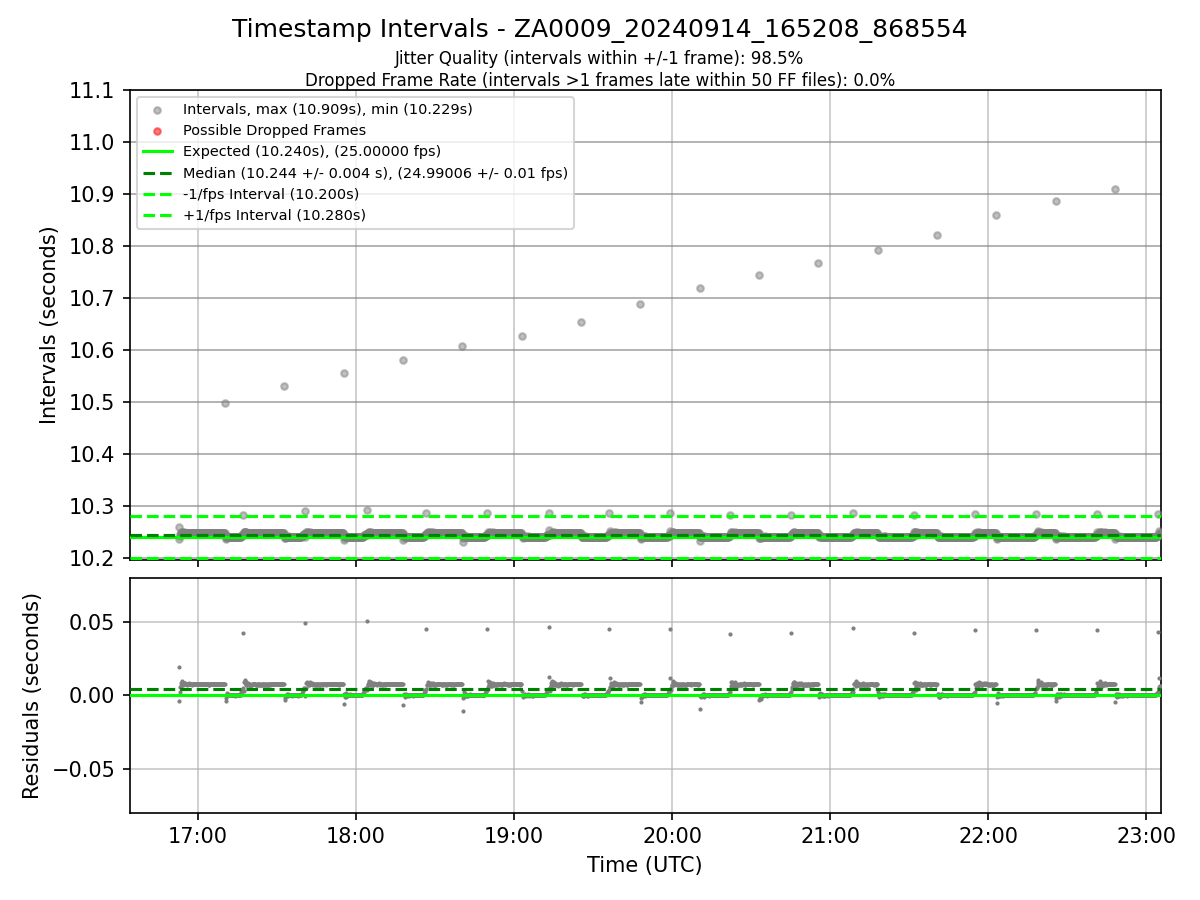Click x-axis tick label "18:00"
The image size is (1200, 900).
(x=356, y=834)
